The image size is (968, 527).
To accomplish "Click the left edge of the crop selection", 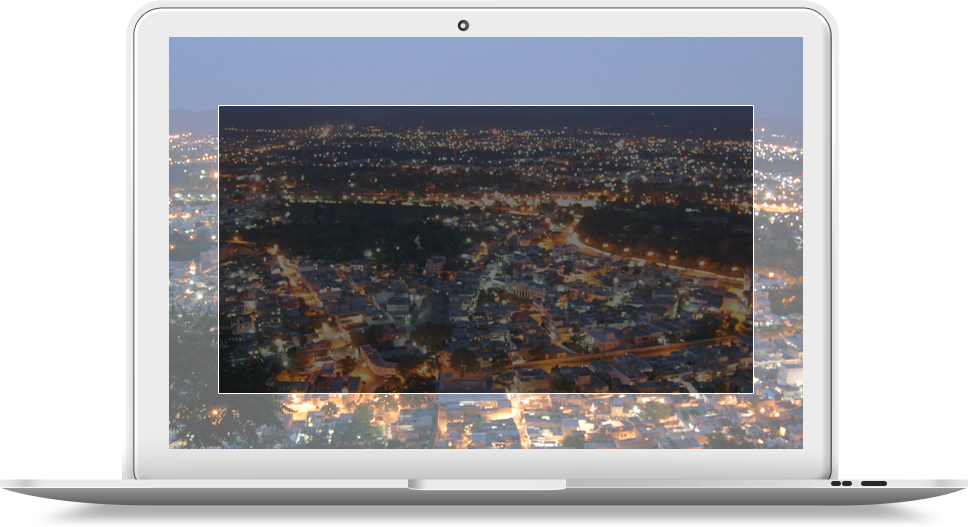I will [x=219, y=249].
